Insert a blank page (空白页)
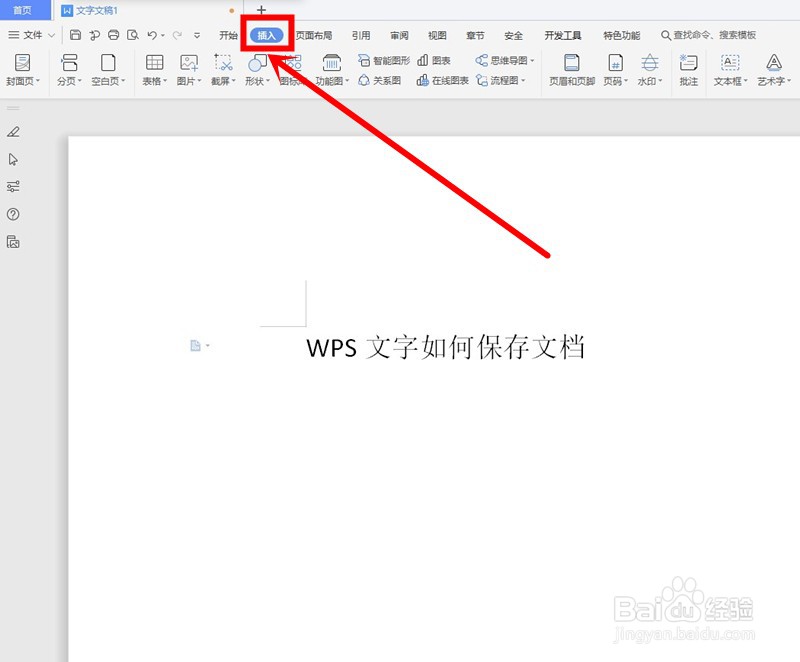This screenshot has width=800, height=662. point(108,69)
